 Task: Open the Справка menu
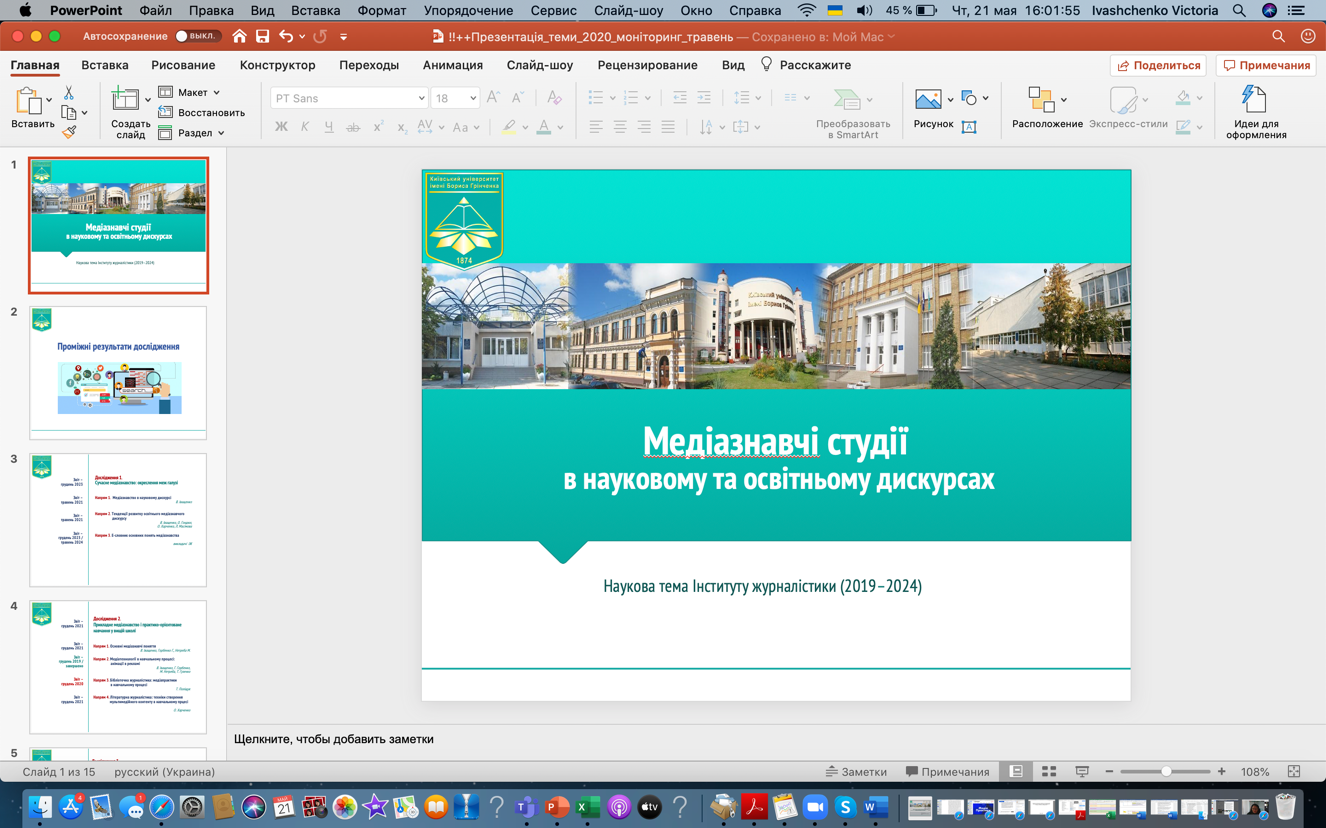755,10
